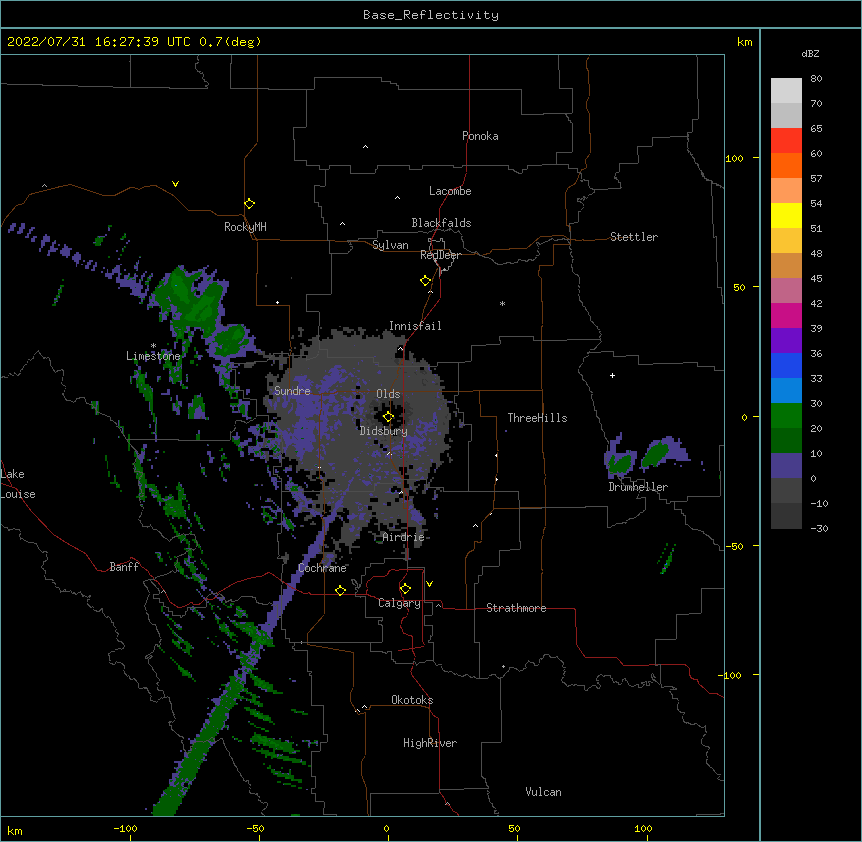
Task: Click the yellow v marker northeast of Calgary
Action: 429,584
